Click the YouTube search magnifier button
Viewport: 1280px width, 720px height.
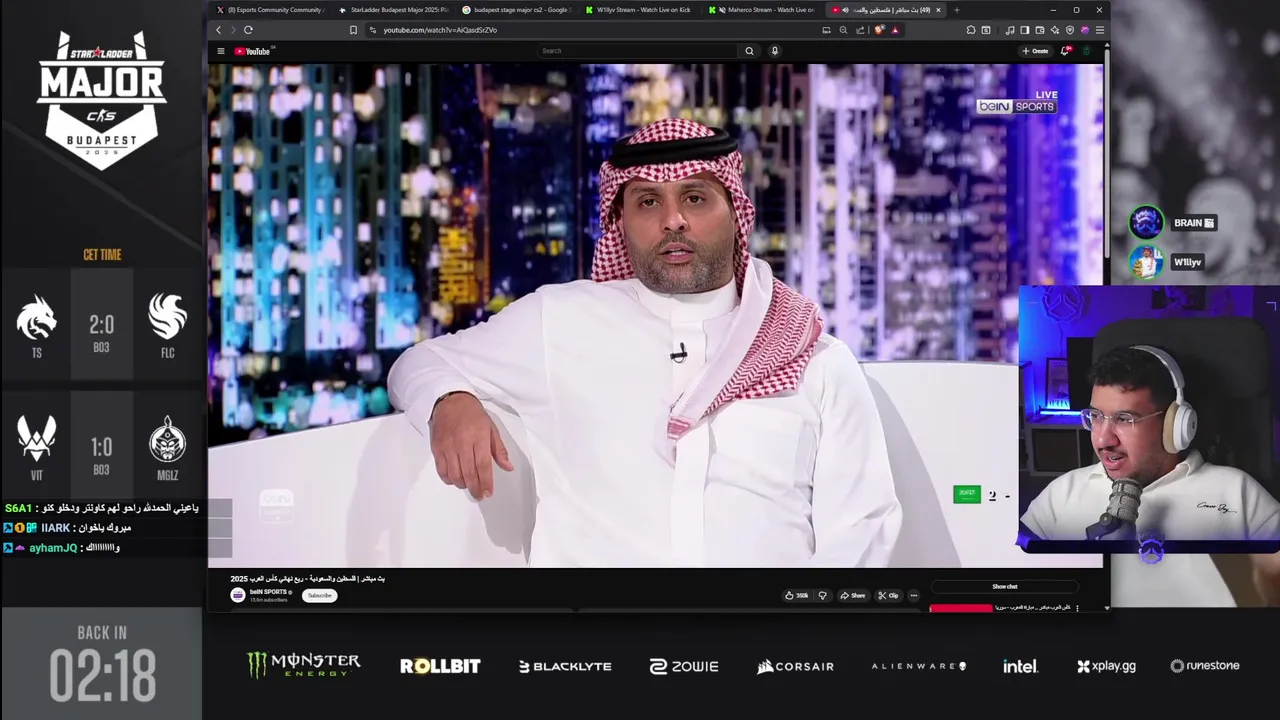click(x=749, y=51)
